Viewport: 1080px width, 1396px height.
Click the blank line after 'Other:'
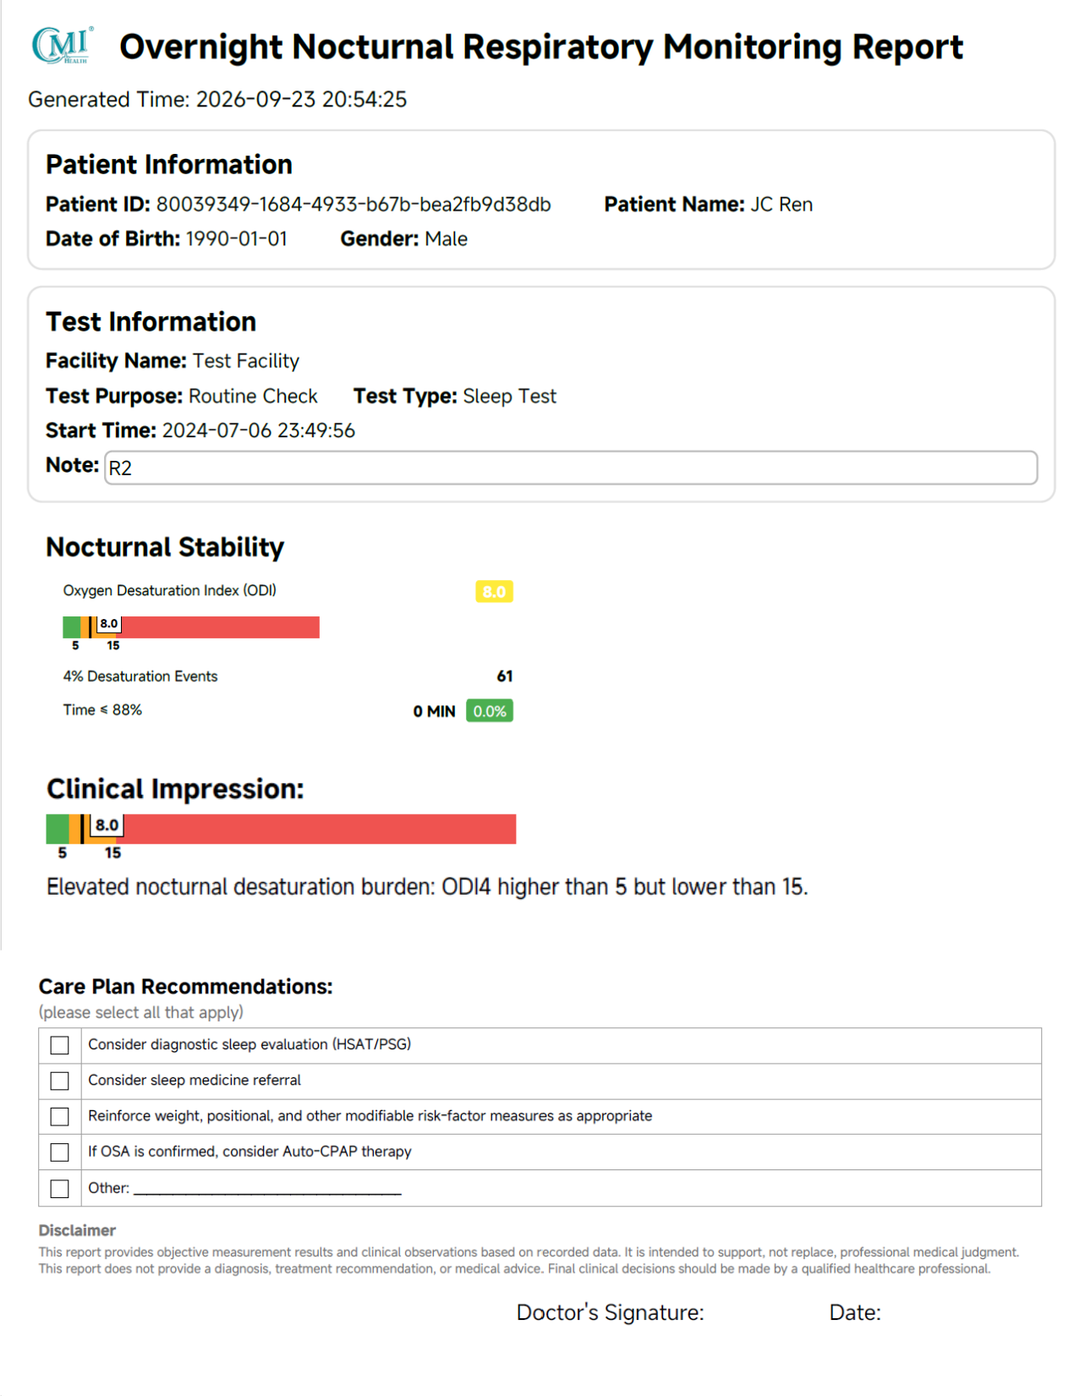coord(267,1189)
